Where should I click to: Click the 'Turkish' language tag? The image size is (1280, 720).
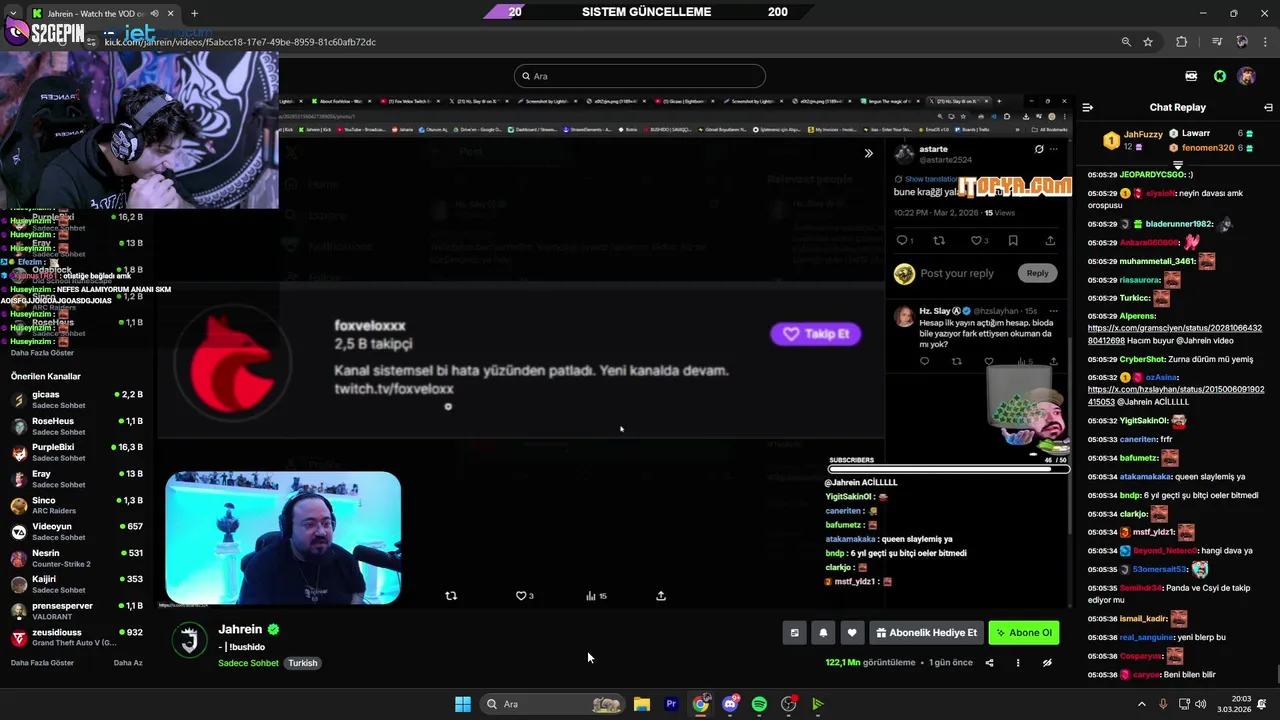coord(302,663)
